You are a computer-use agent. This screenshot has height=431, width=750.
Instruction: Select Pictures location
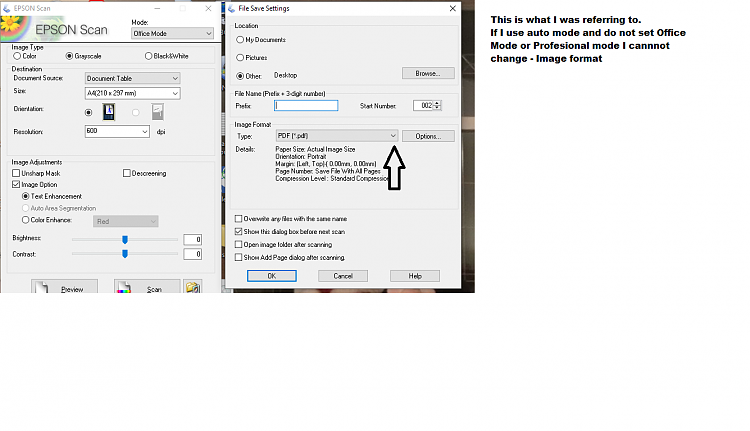tap(240, 57)
